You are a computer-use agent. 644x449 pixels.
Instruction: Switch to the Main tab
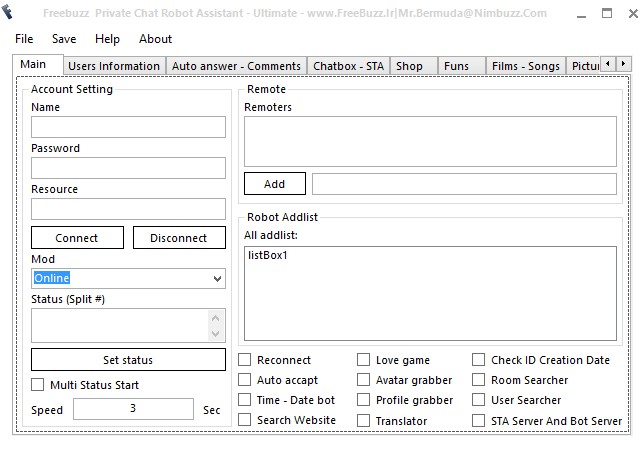(x=38, y=64)
